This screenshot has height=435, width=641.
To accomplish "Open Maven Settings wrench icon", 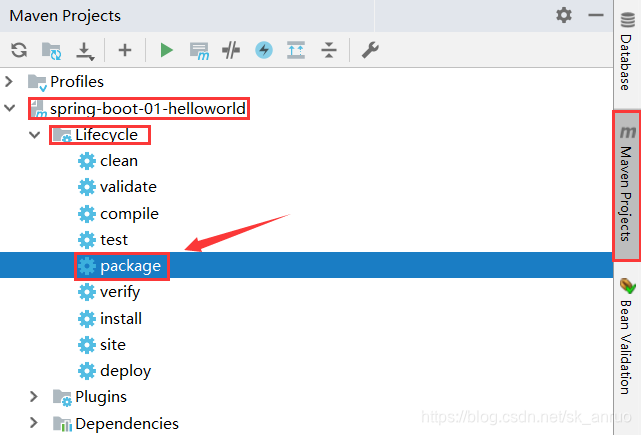I will (370, 50).
